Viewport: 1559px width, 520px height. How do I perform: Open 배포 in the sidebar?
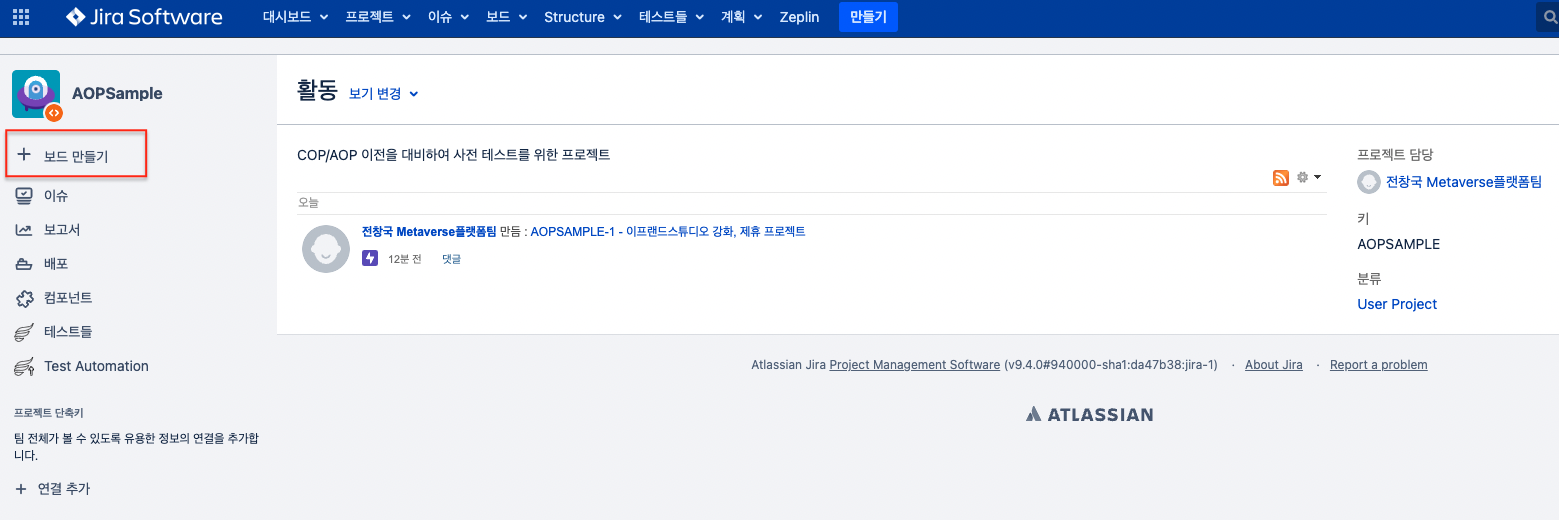(56, 264)
